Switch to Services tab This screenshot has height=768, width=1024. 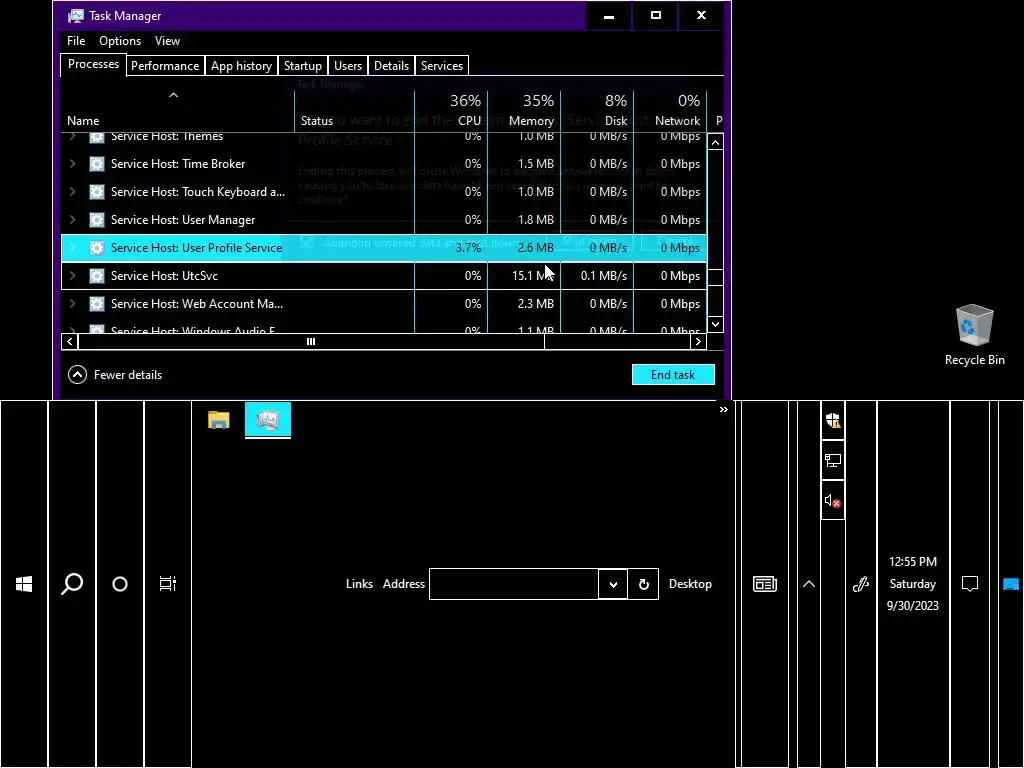point(441,66)
